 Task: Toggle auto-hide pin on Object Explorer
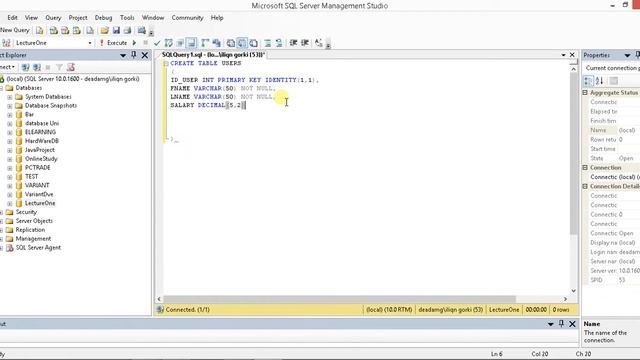(134, 55)
